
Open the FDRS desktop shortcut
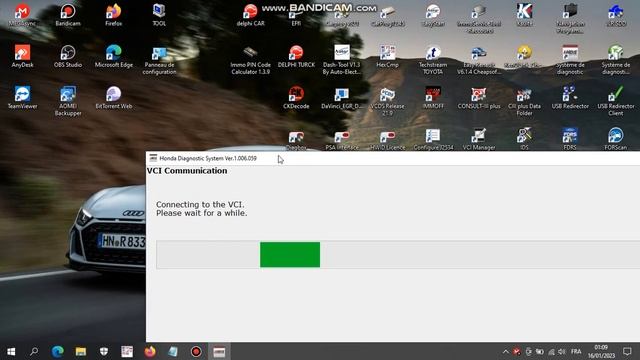coord(570,139)
